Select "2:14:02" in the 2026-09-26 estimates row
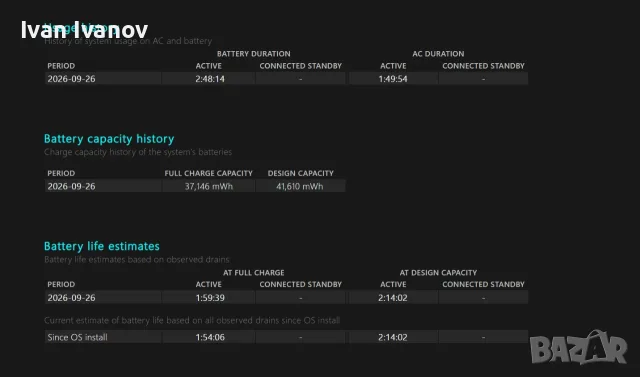This screenshot has width=640, height=377. click(x=393, y=298)
